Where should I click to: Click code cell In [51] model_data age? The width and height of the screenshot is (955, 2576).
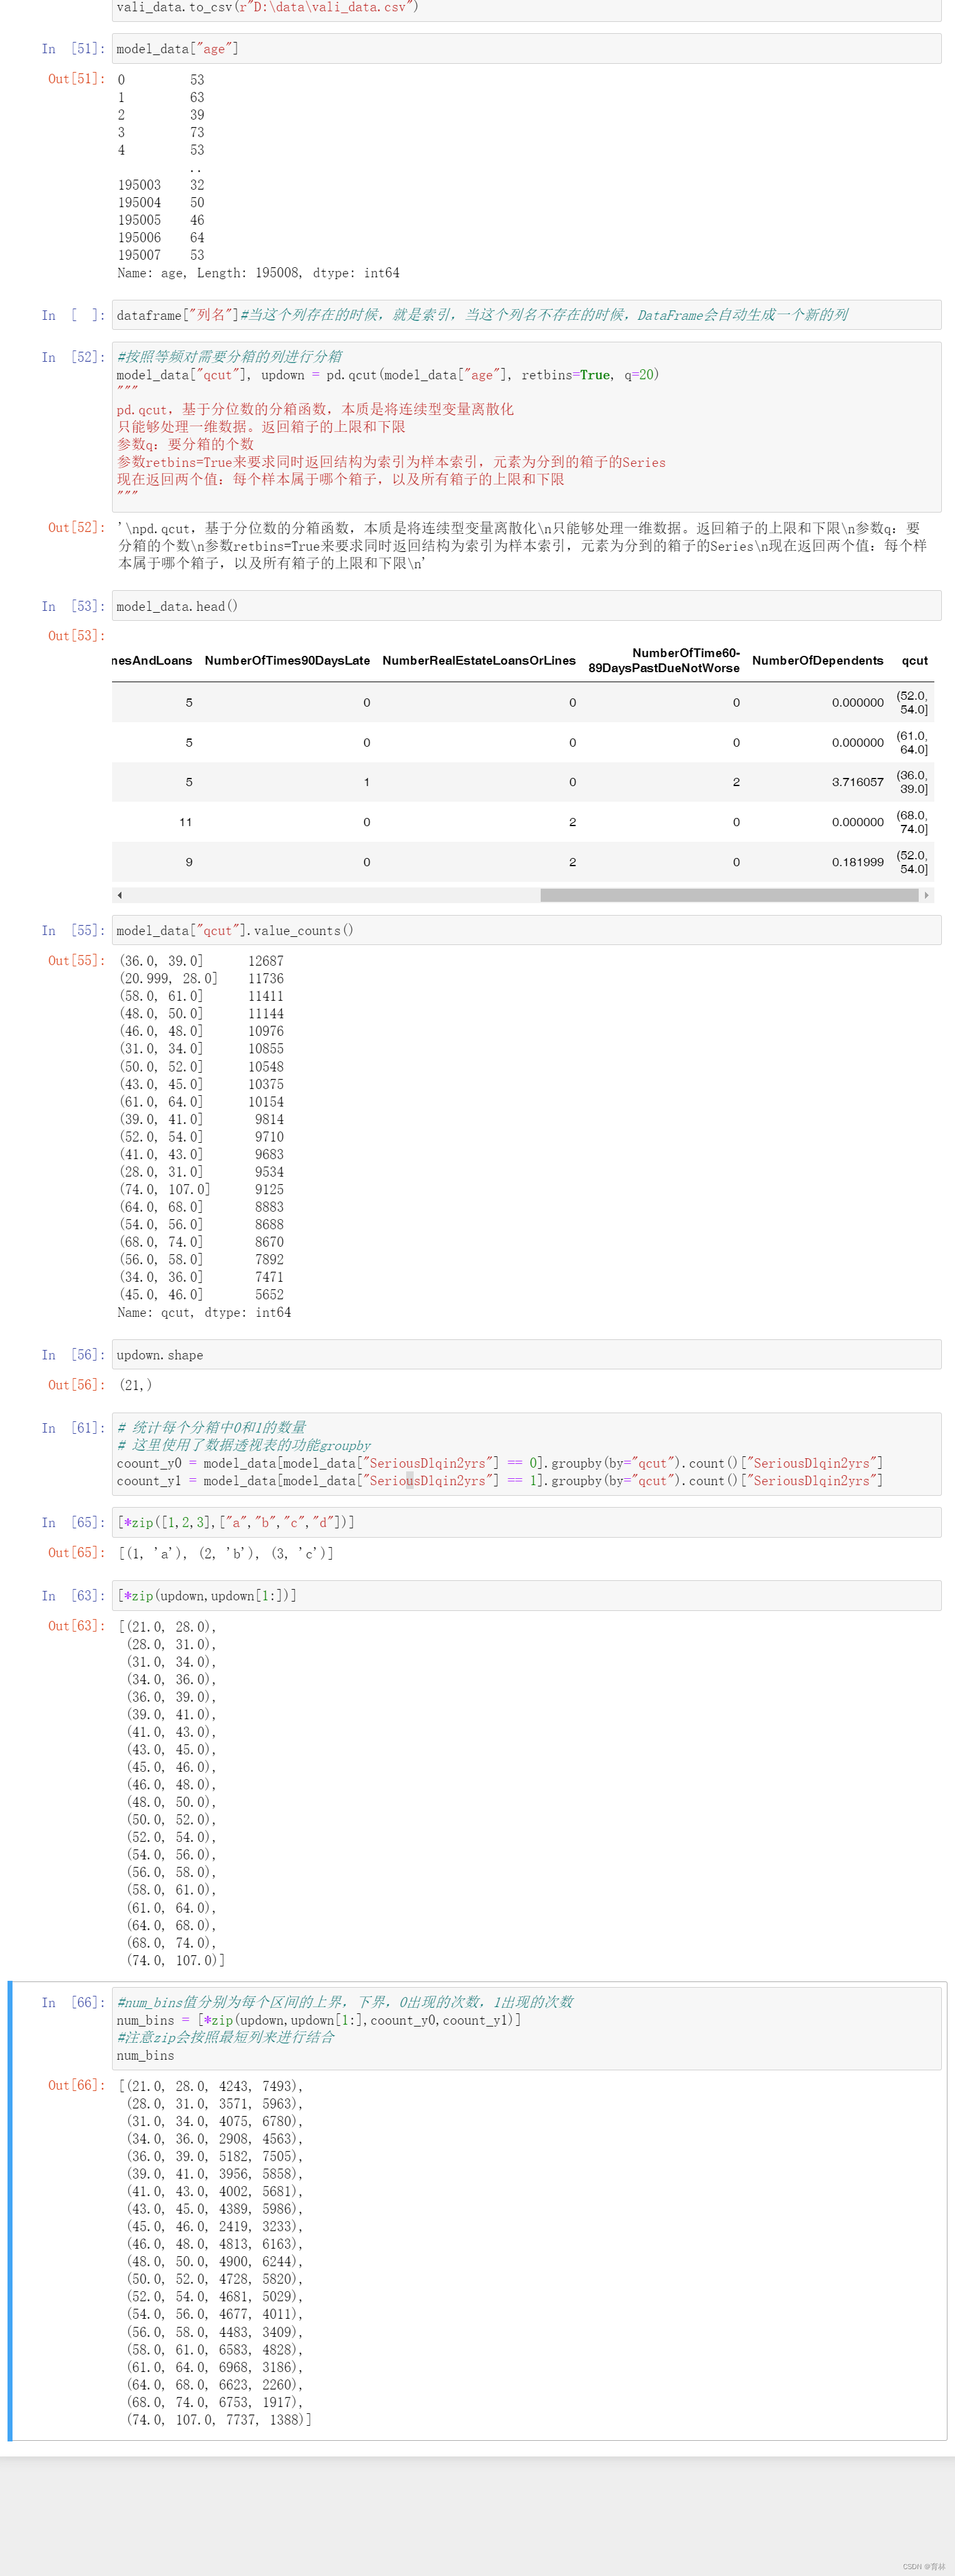(x=526, y=49)
